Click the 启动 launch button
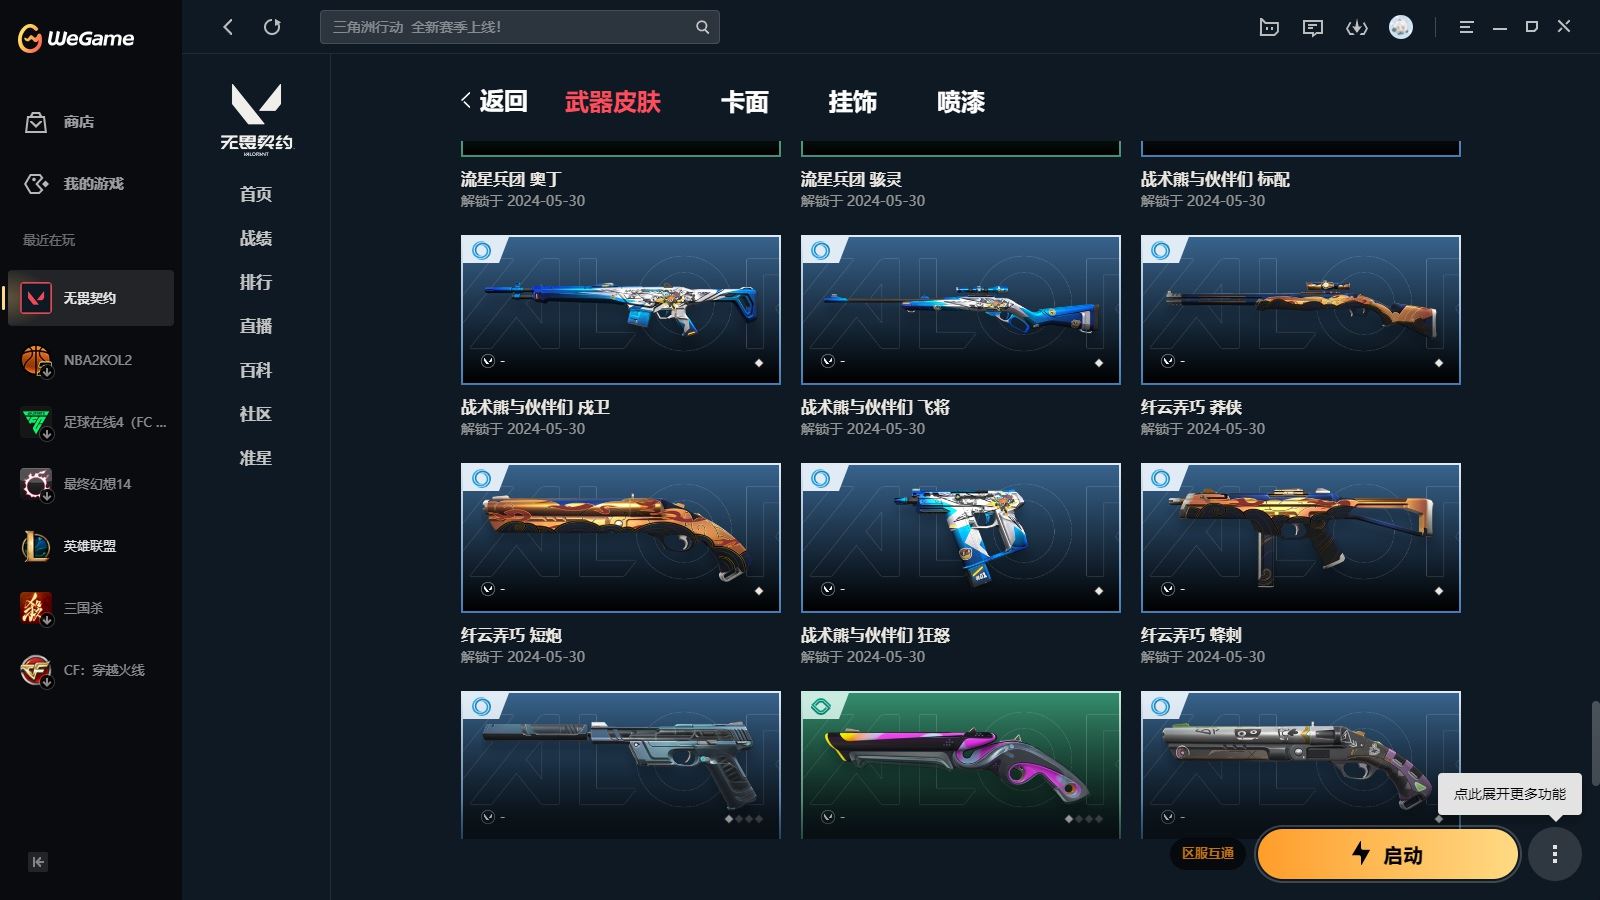Viewport: 1600px width, 900px height. pos(1388,854)
